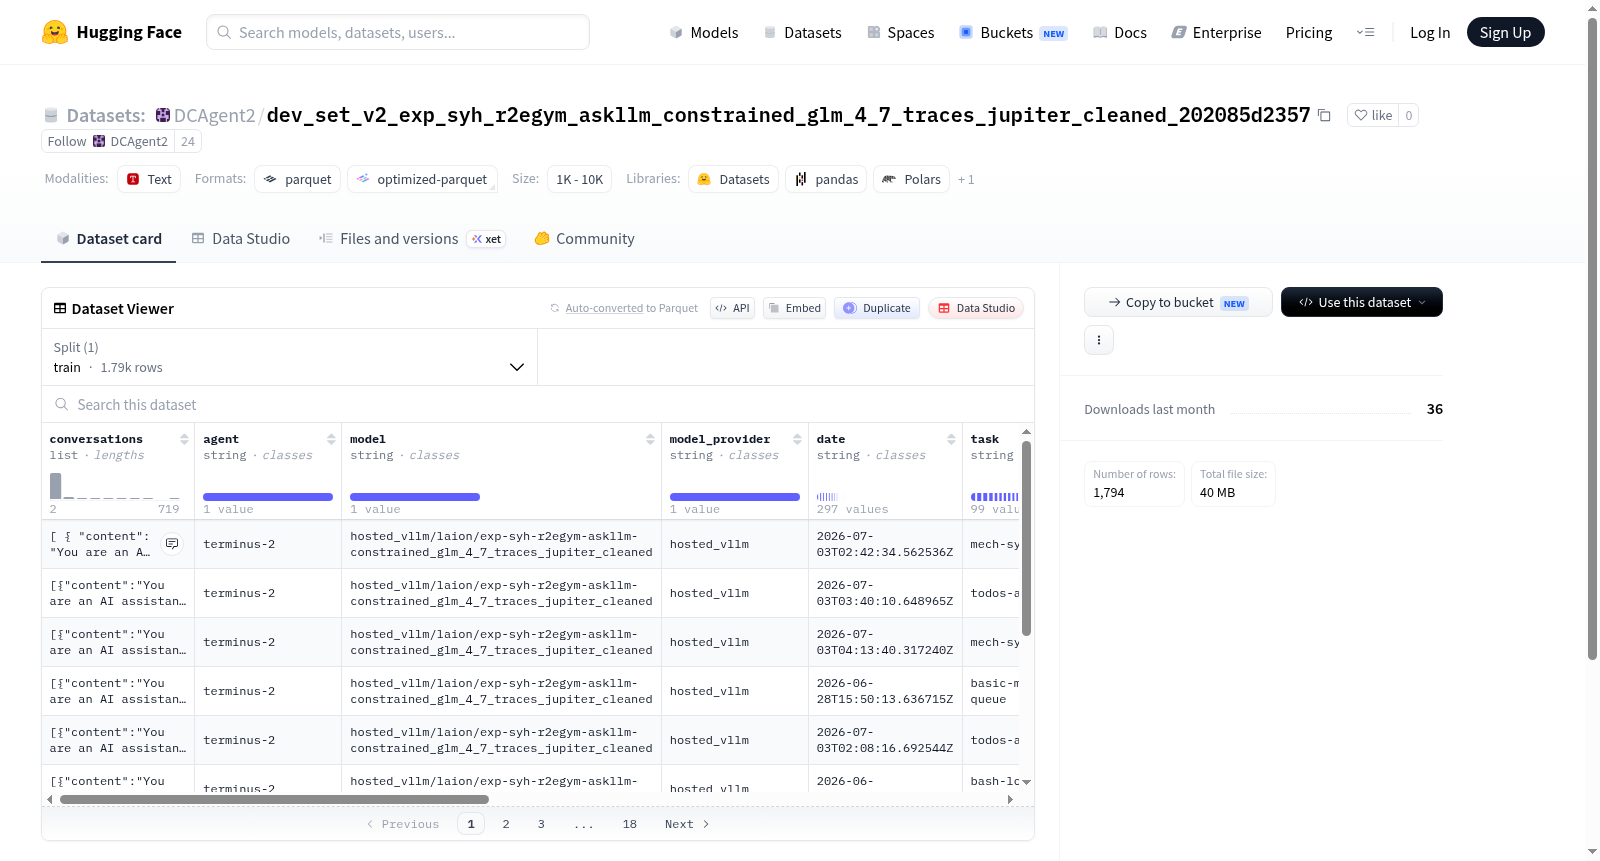Click the Hugging Face logo

[112, 32]
